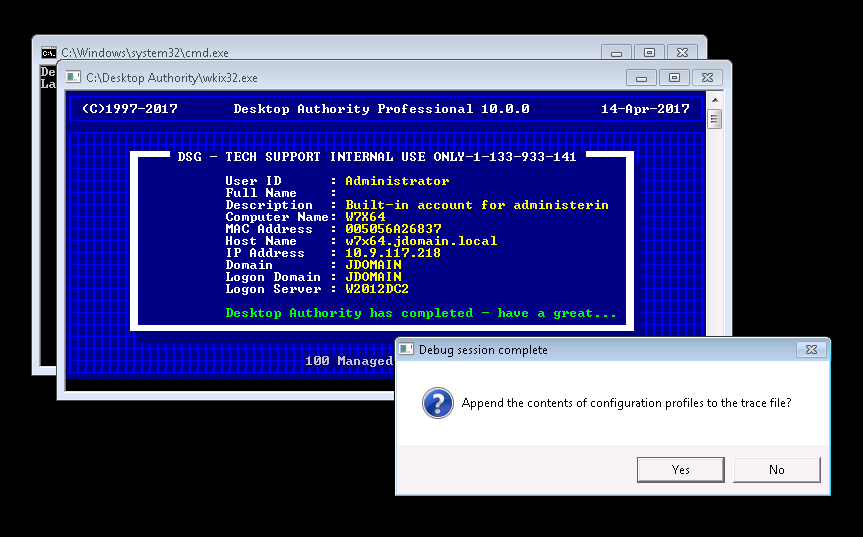Click the 'Append the contents of configuration profiles' question
The height and width of the screenshot is (537, 863).
coord(626,403)
